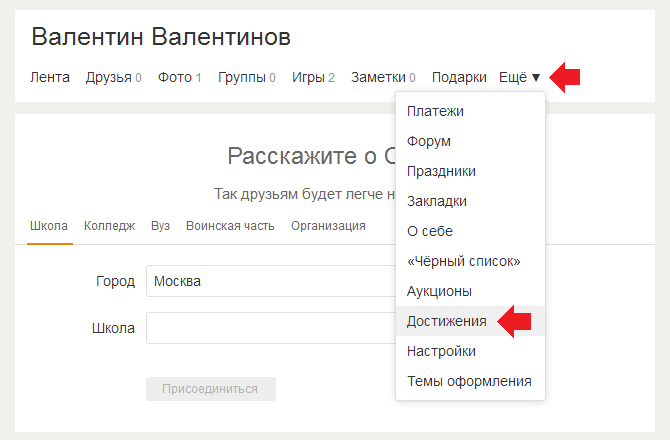This screenshot has width=670, height=440.
Task: Open Настройки from the dropdown
Action: click(441, 351)
